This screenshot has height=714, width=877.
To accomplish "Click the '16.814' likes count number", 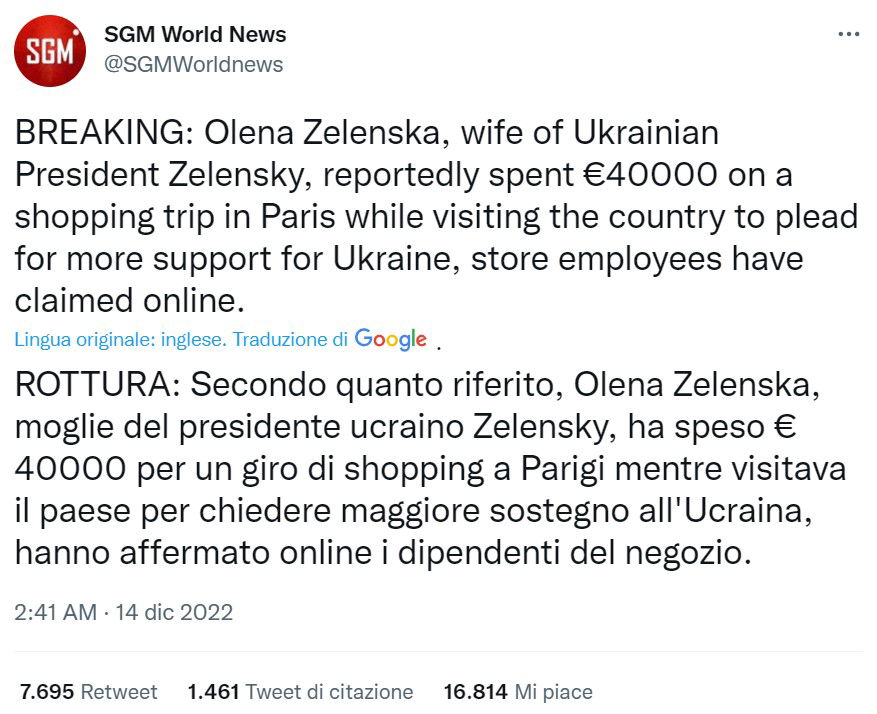I will (x=473, y=691).
